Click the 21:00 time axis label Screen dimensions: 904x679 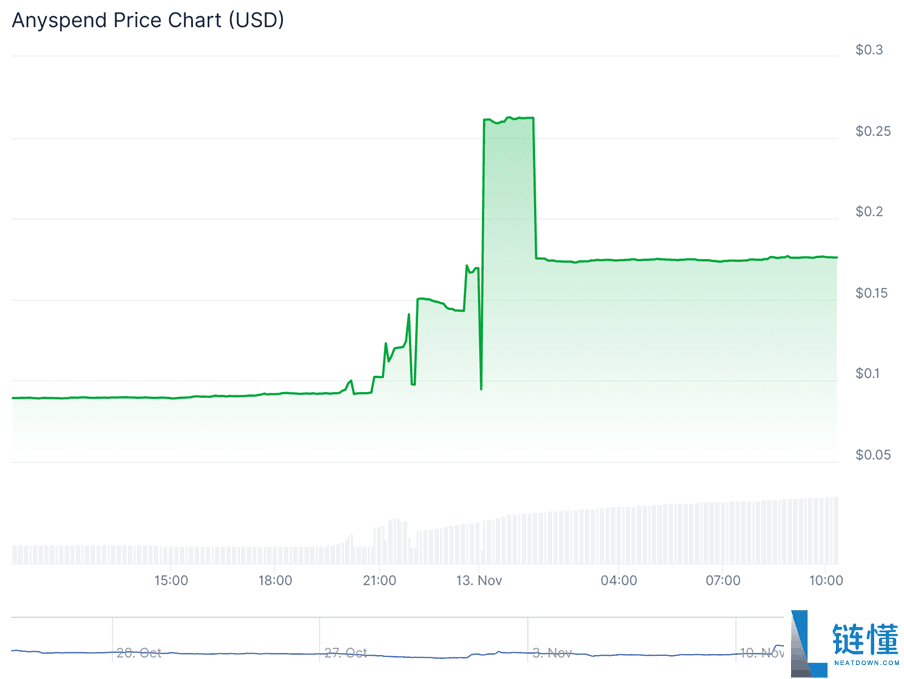click(379, 580)
